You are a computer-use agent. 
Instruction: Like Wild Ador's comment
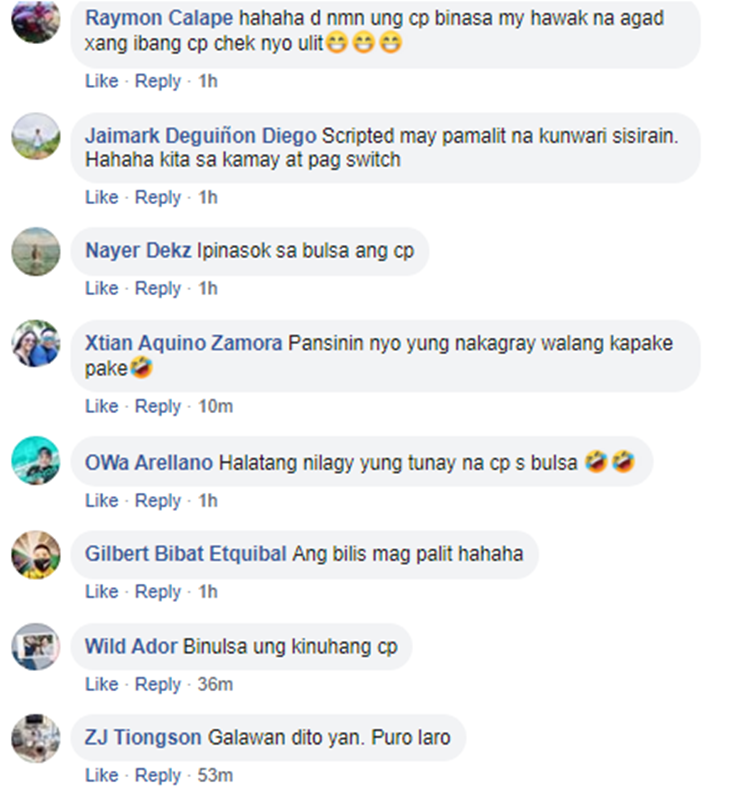(102, 684)
